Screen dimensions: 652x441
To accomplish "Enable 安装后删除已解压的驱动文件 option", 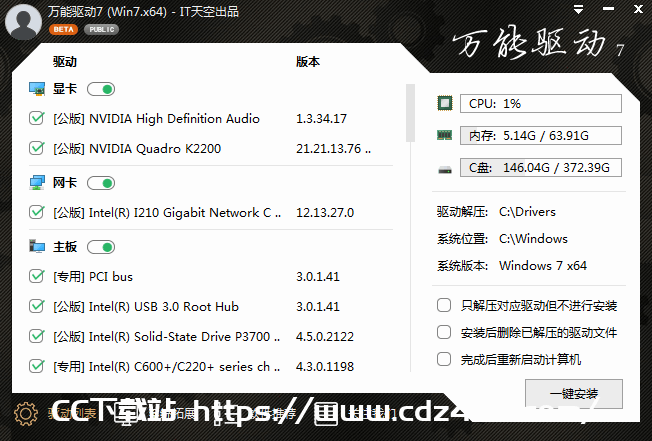I will [444, 332].
